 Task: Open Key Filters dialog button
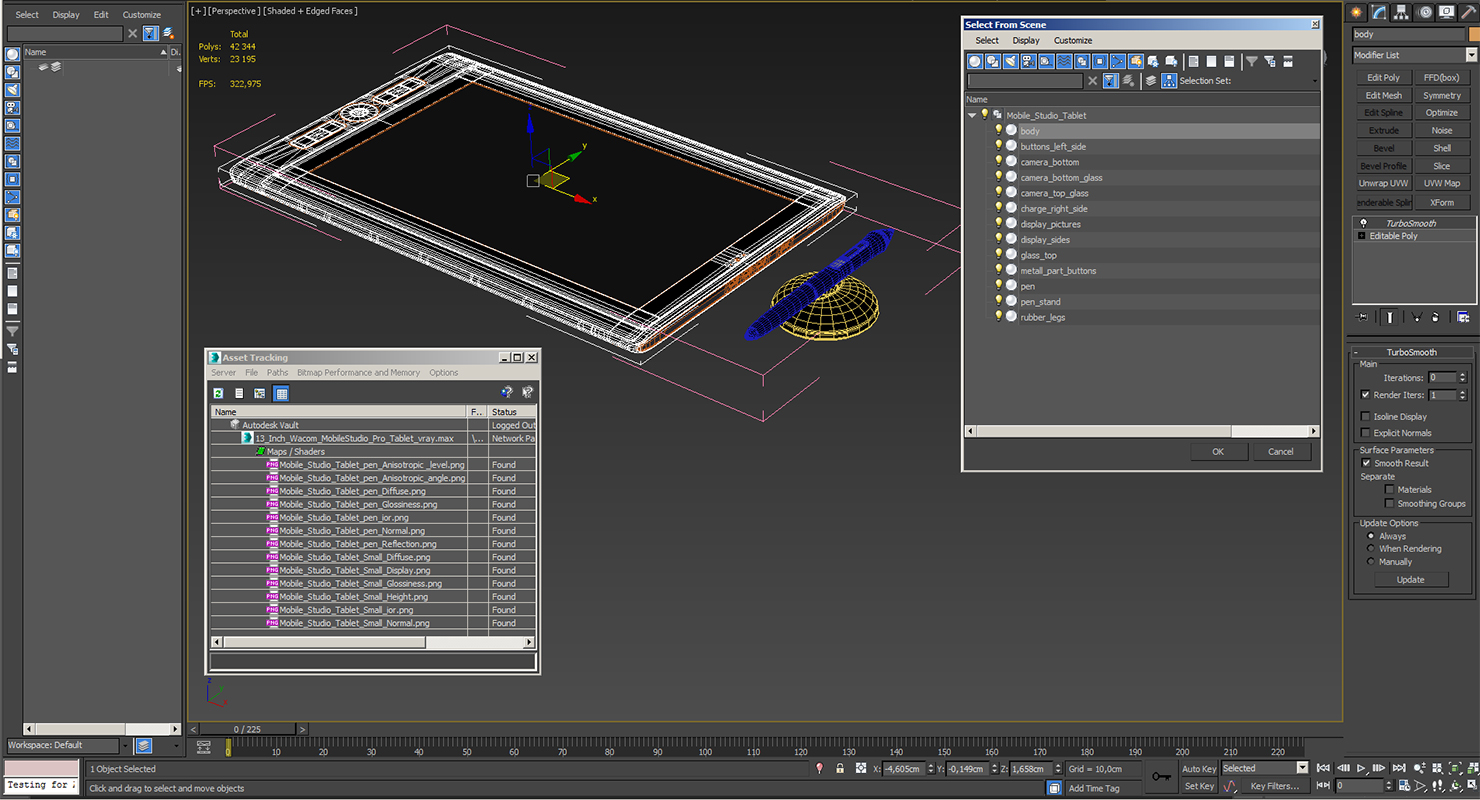tap(1274, 786)
